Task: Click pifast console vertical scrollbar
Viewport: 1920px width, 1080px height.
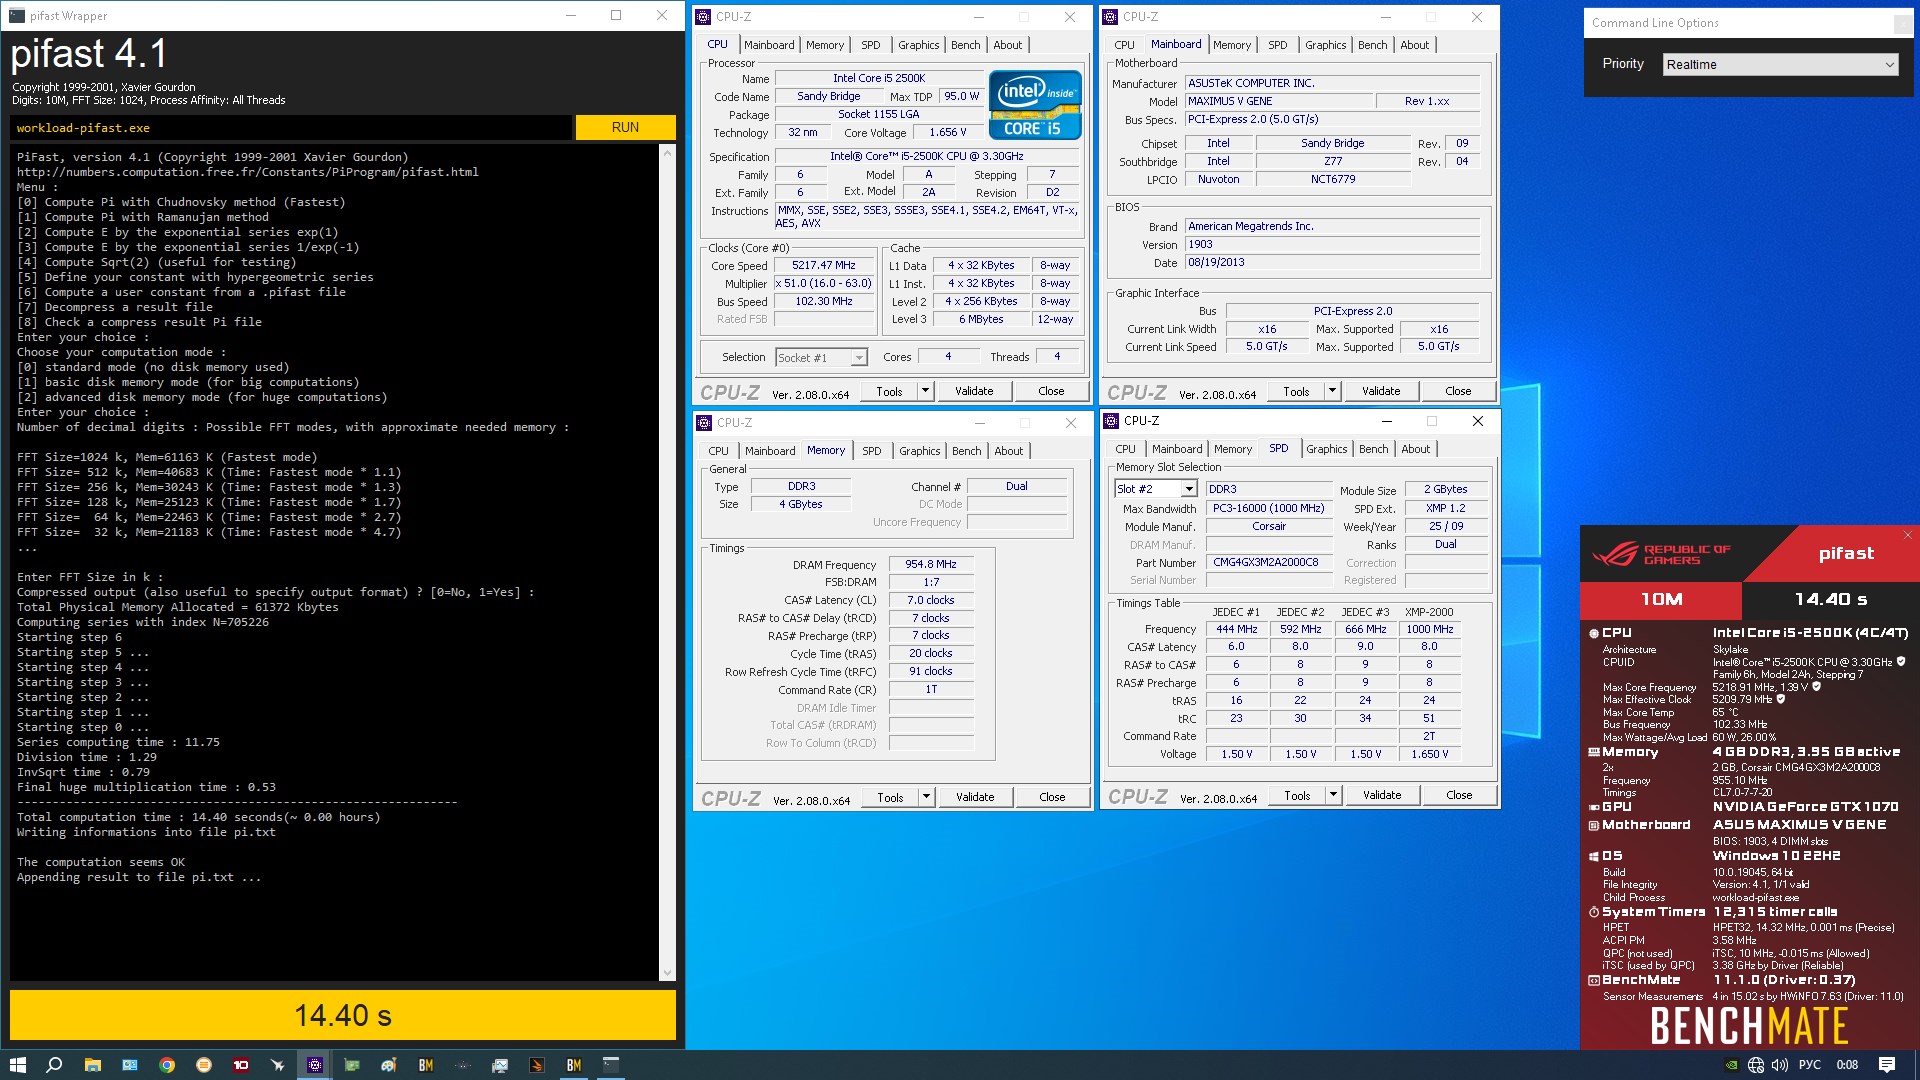Action: pos(668,561)
